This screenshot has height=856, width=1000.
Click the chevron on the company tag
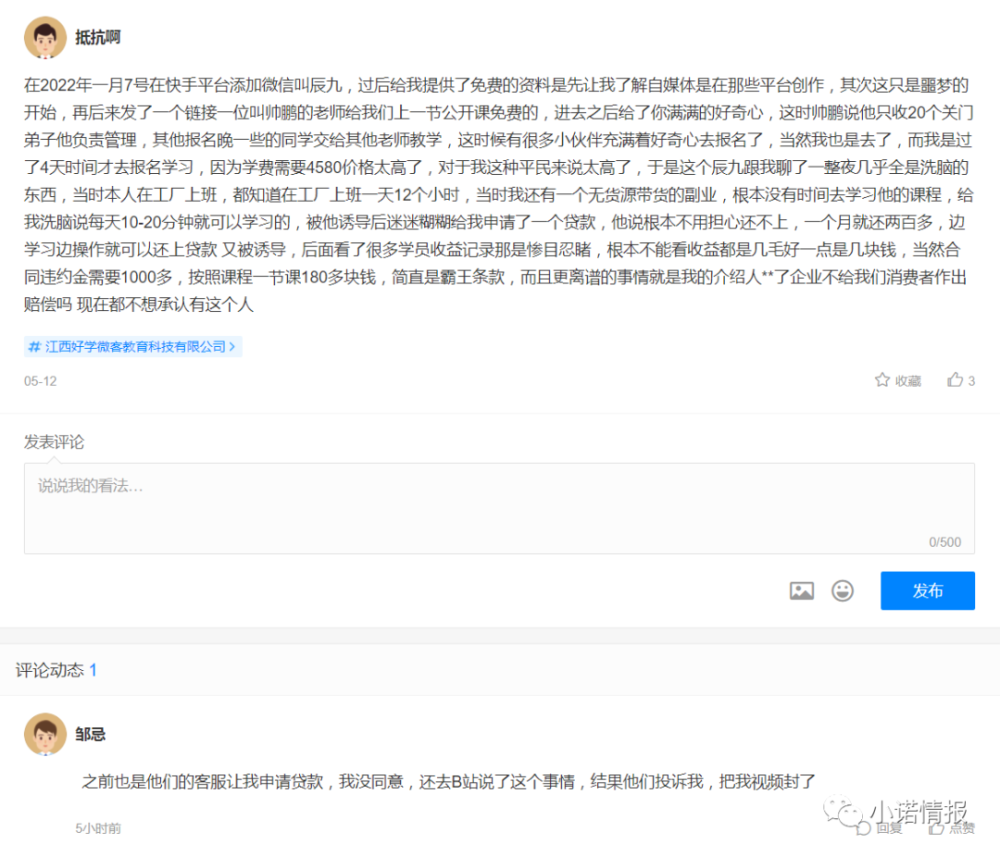point(232,346)
